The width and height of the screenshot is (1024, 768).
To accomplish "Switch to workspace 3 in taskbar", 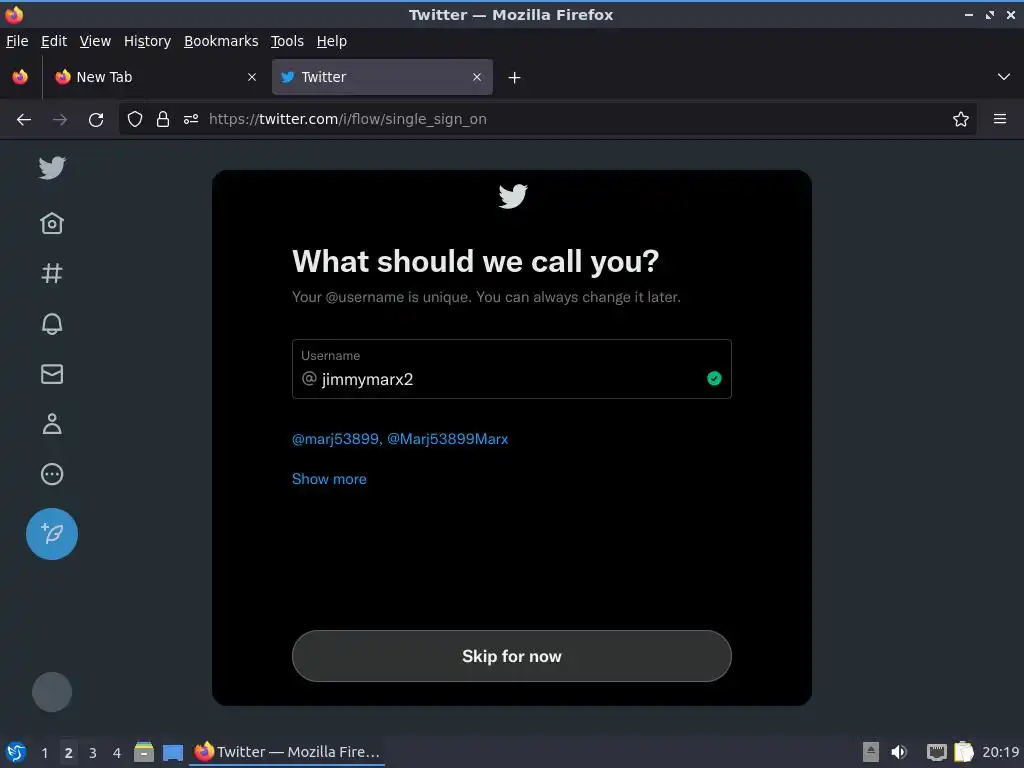I will [93, 753].
